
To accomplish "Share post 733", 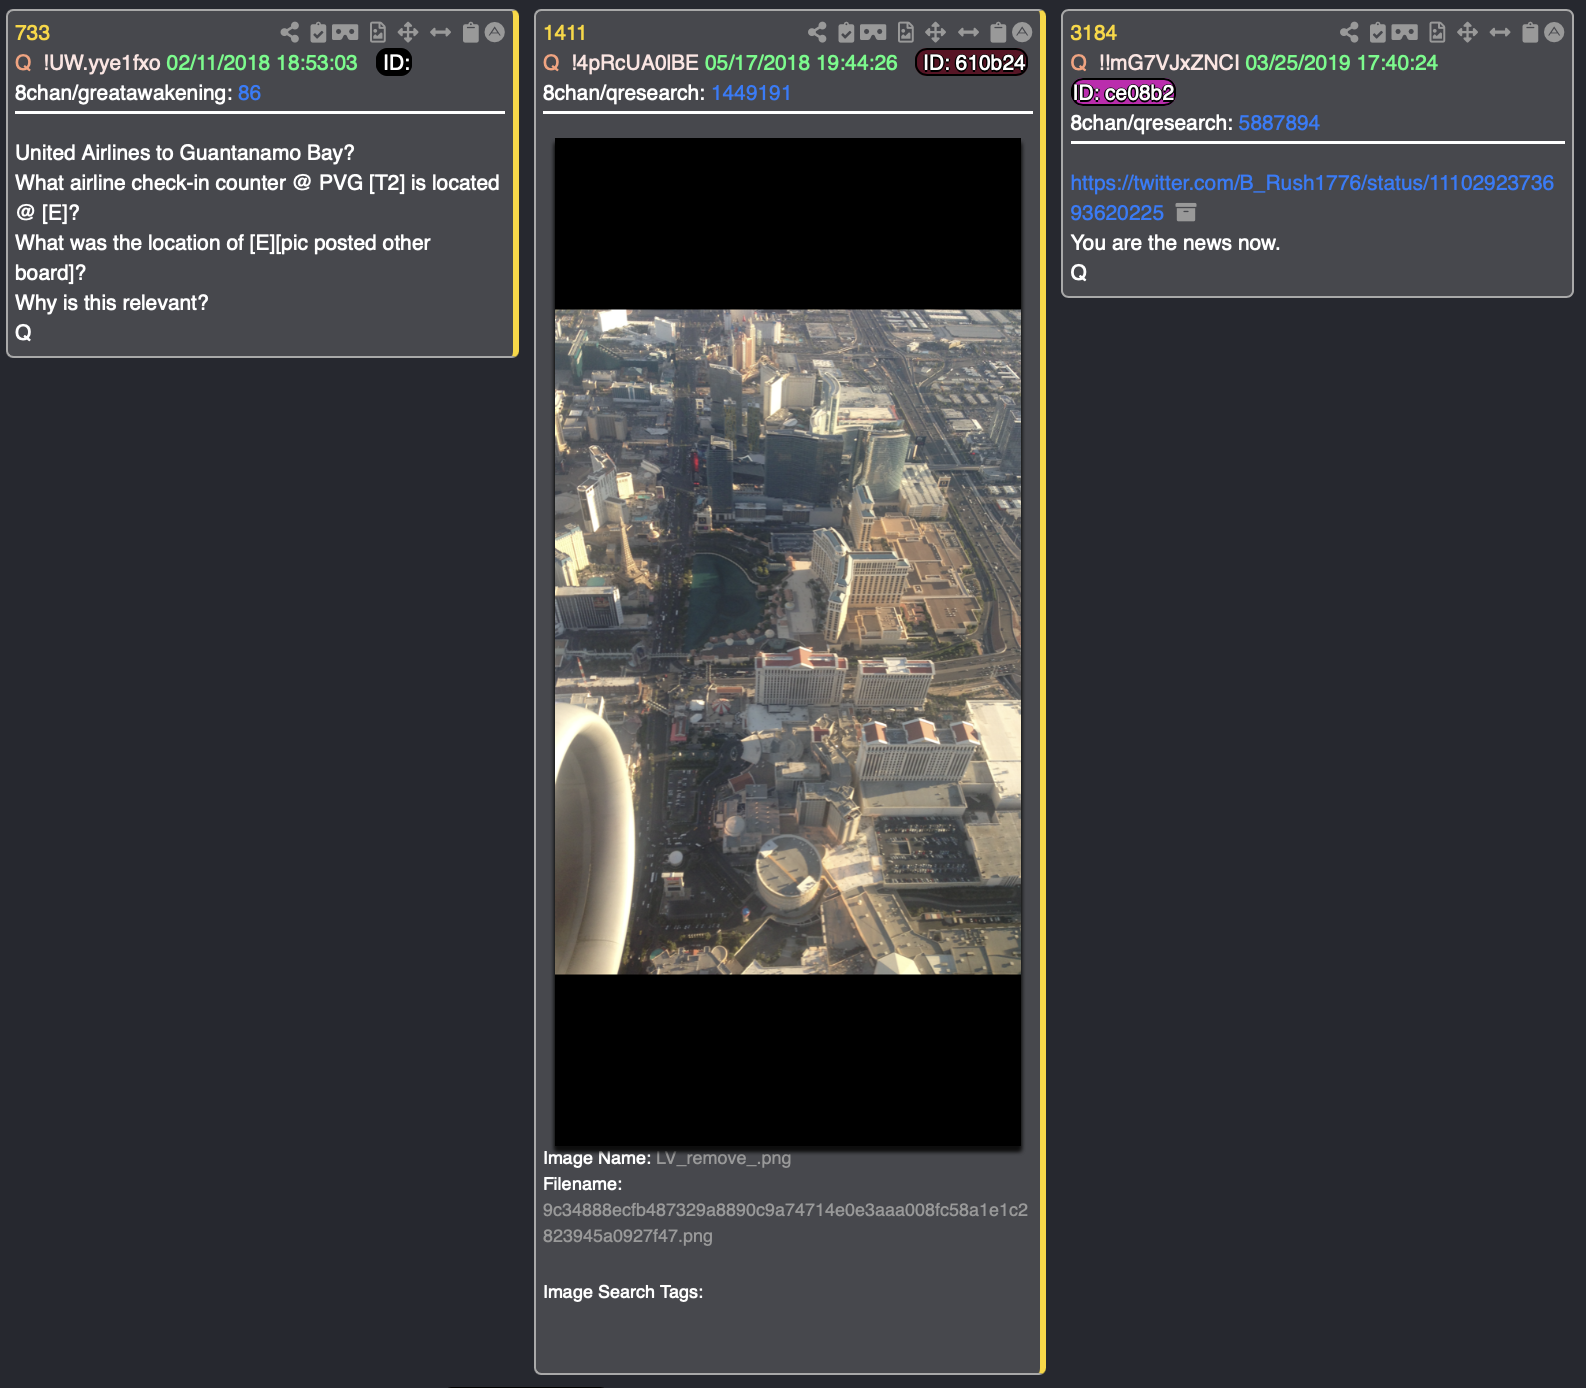I will pyautogui.click(x=290, y=32).
